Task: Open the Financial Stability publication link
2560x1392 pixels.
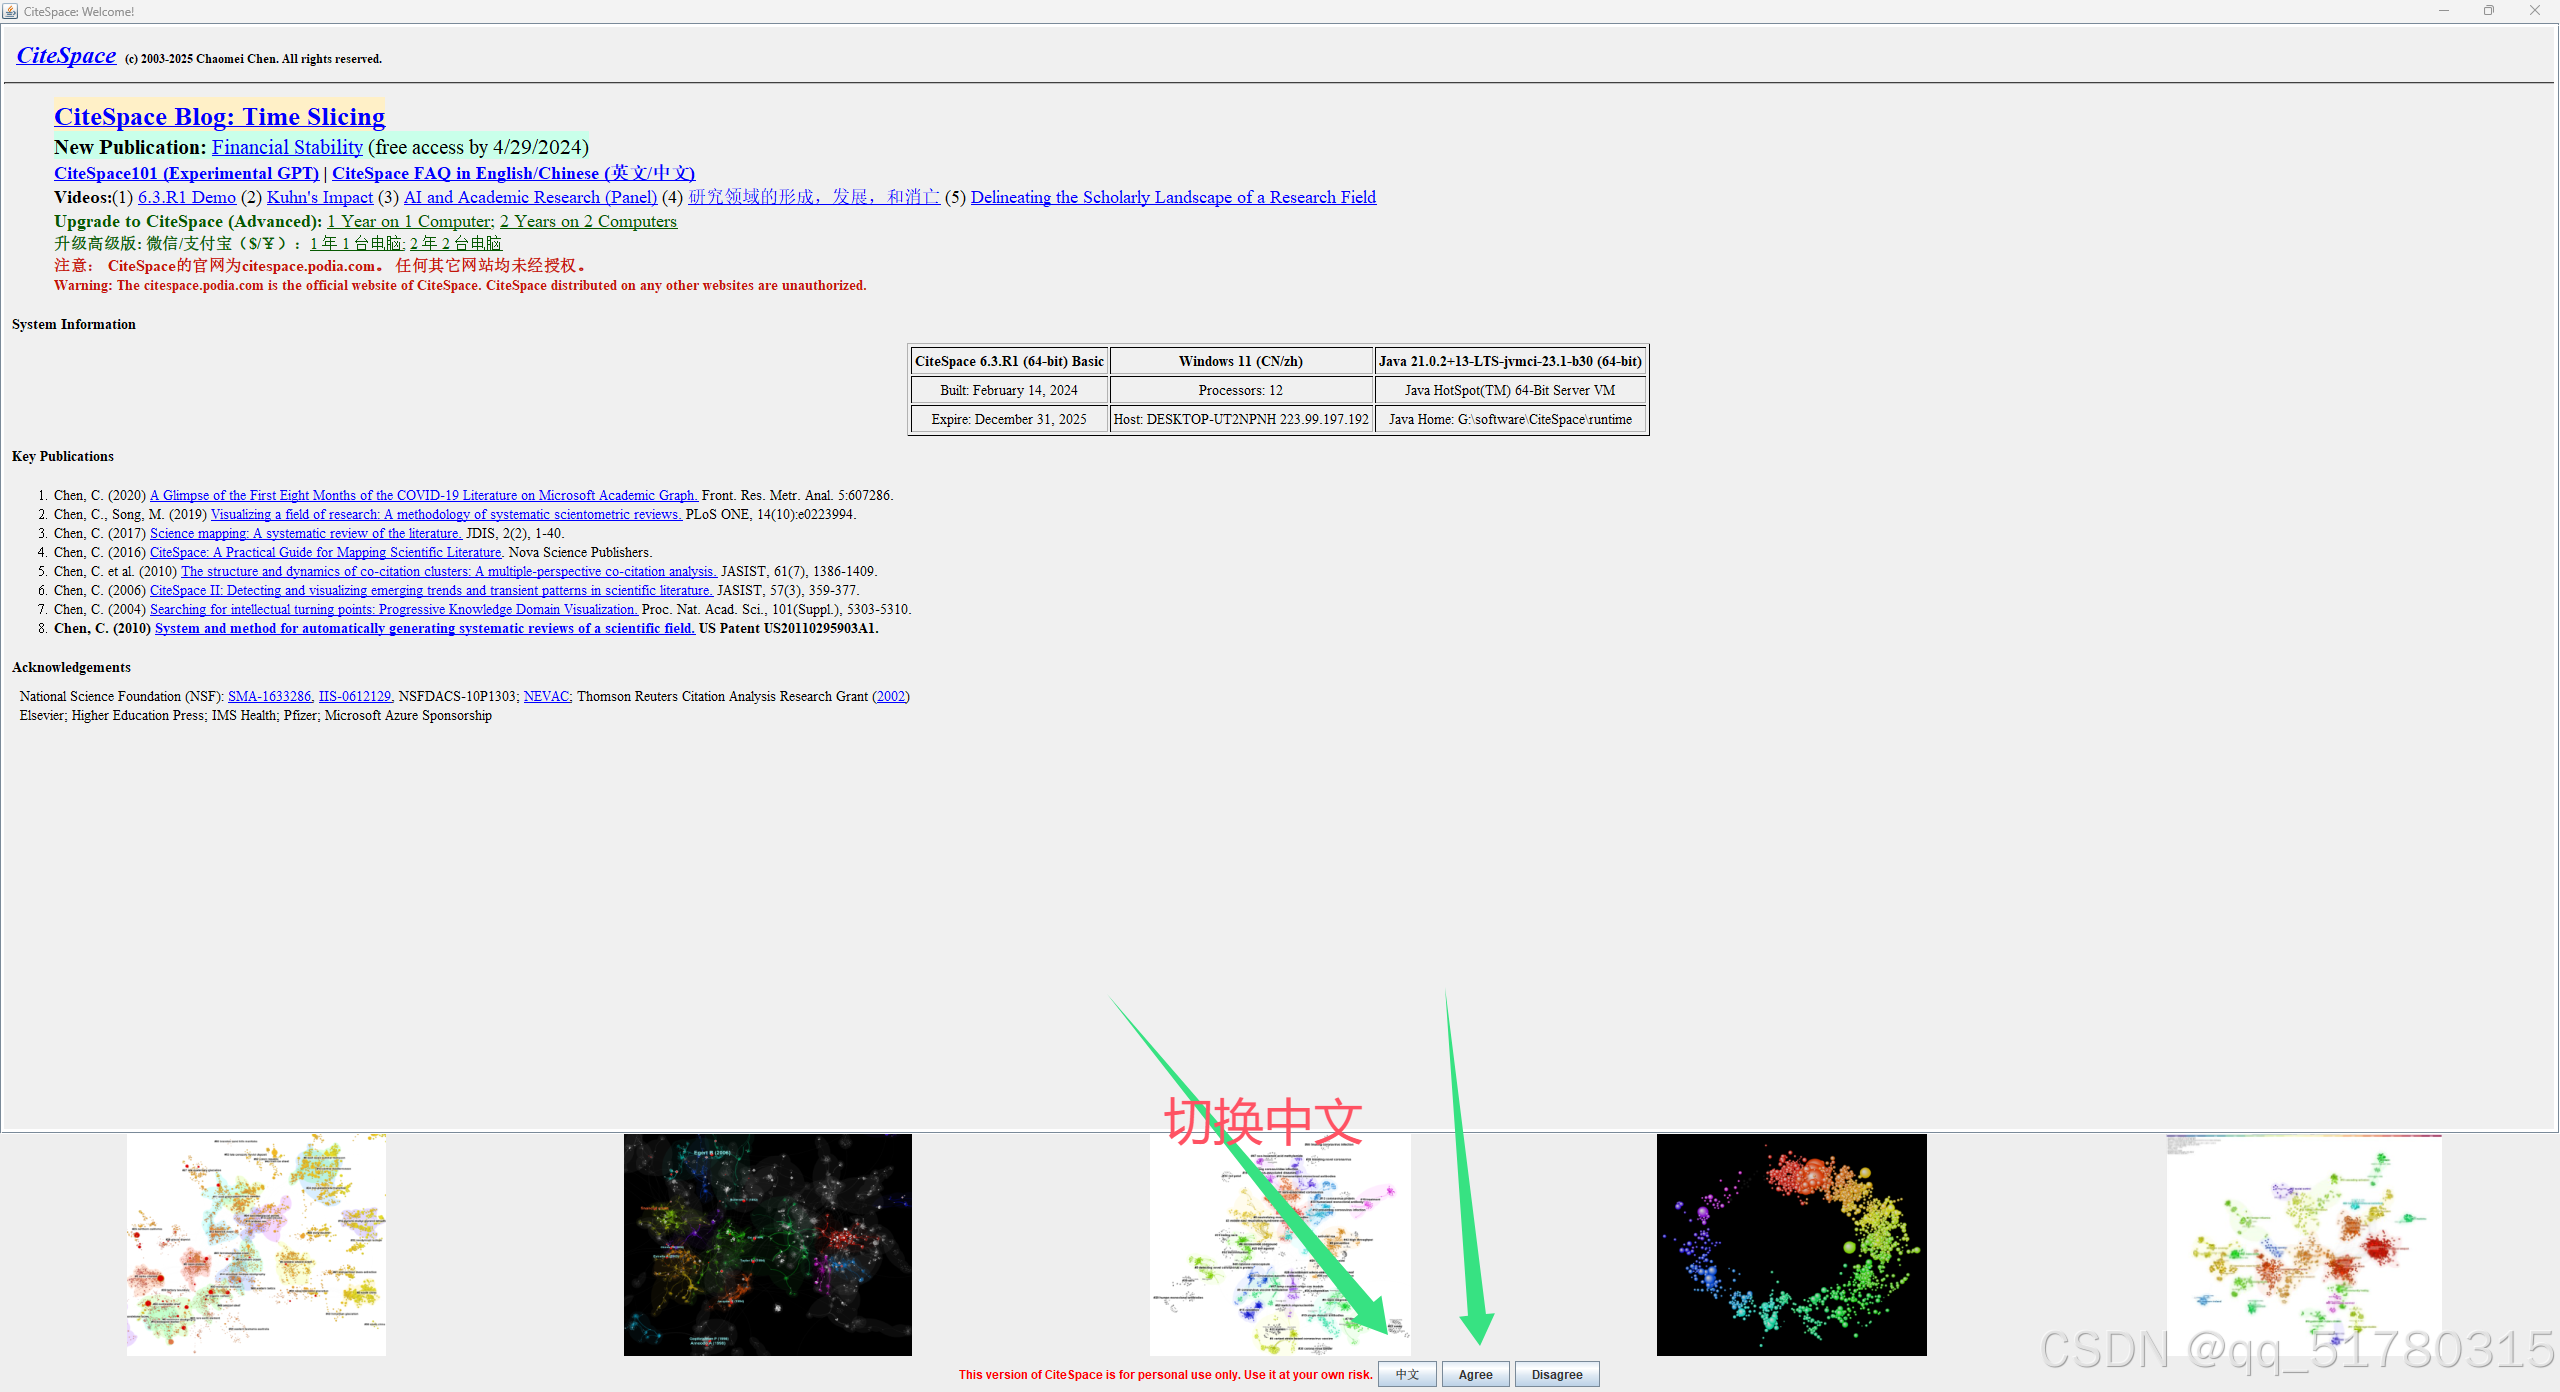Action: click(287, 147)
